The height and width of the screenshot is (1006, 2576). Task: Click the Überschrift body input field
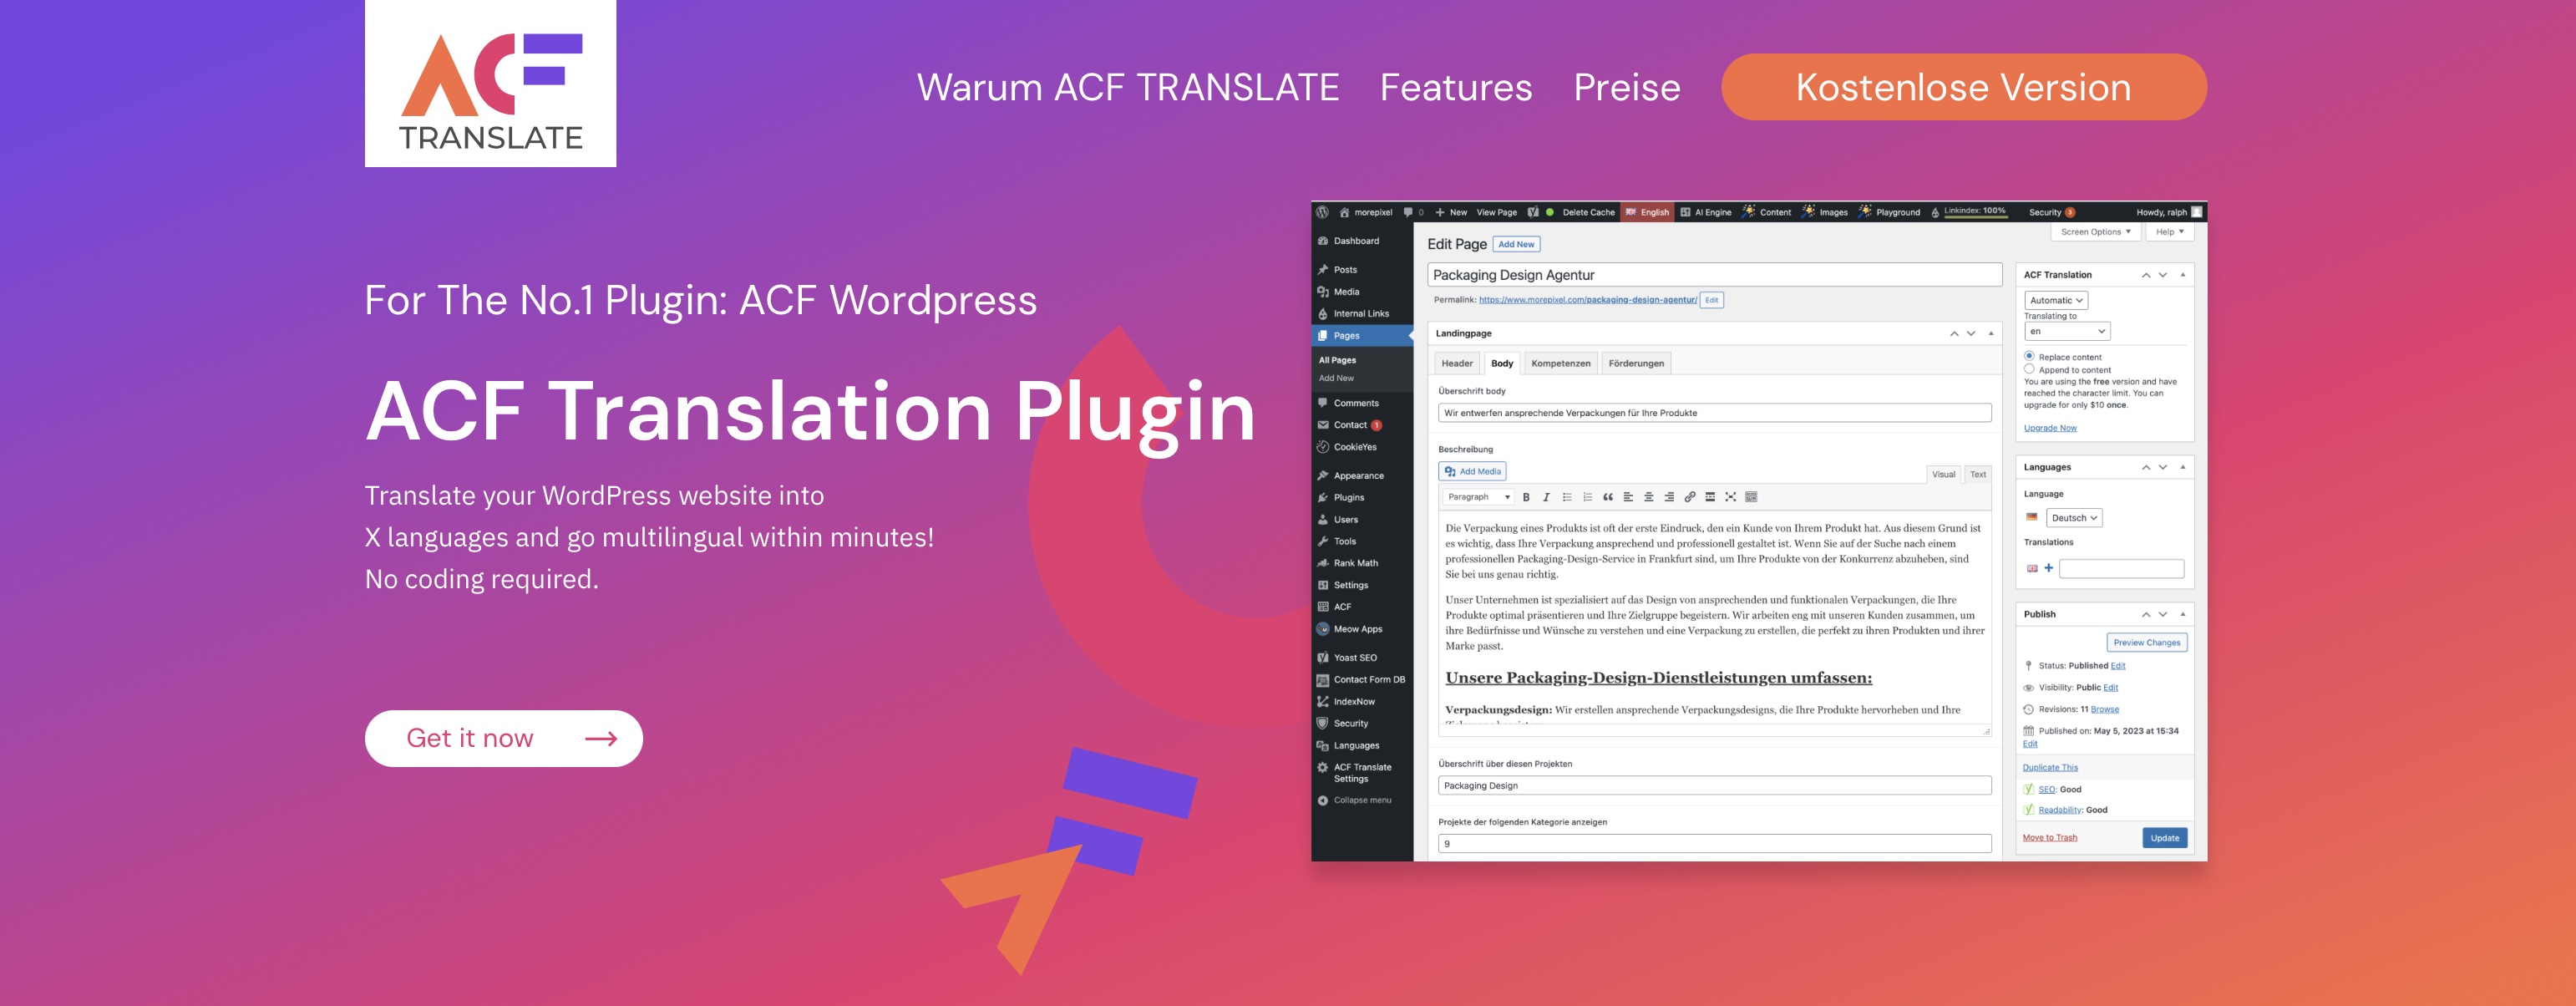point(1714,413)
